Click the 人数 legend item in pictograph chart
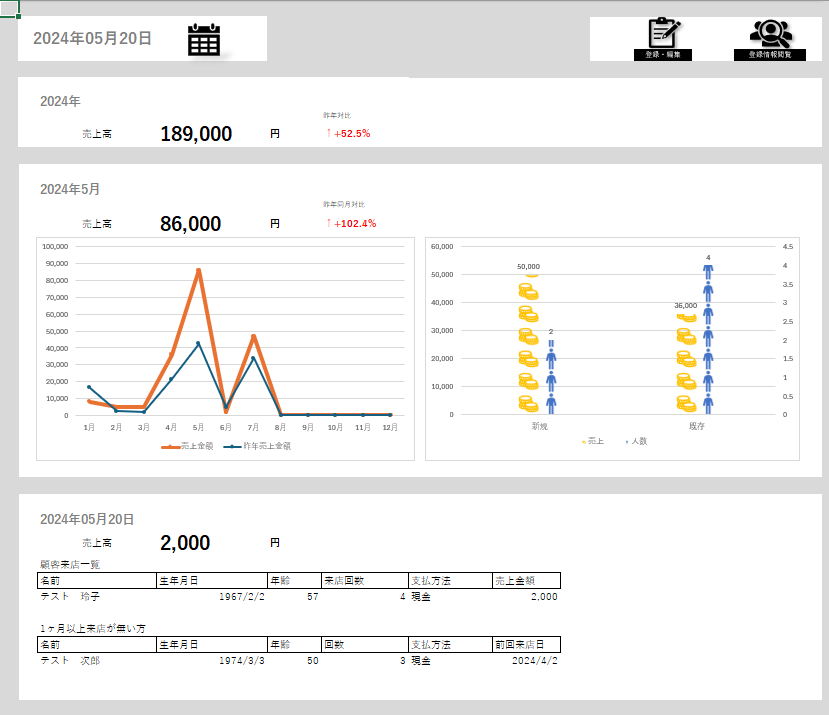Image resolution: width=829 pixels, height=715 pixels. (x=637, y=441)
